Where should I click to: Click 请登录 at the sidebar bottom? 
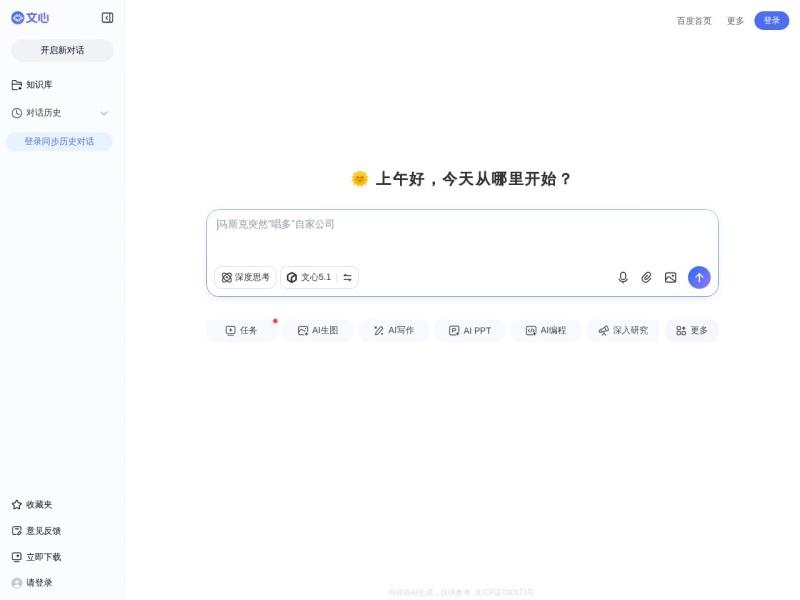(32, 583)
